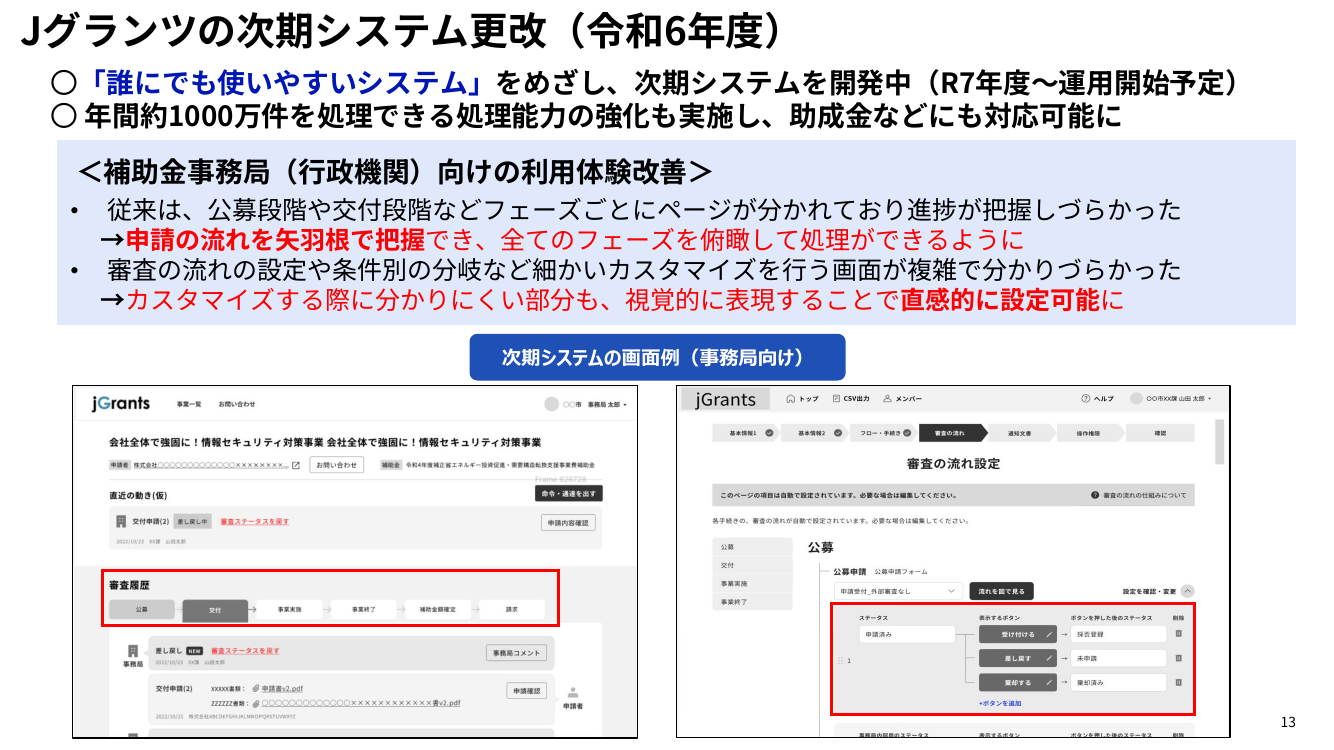Click pencil edit icon on 差し戻す button

[1049, 659]
